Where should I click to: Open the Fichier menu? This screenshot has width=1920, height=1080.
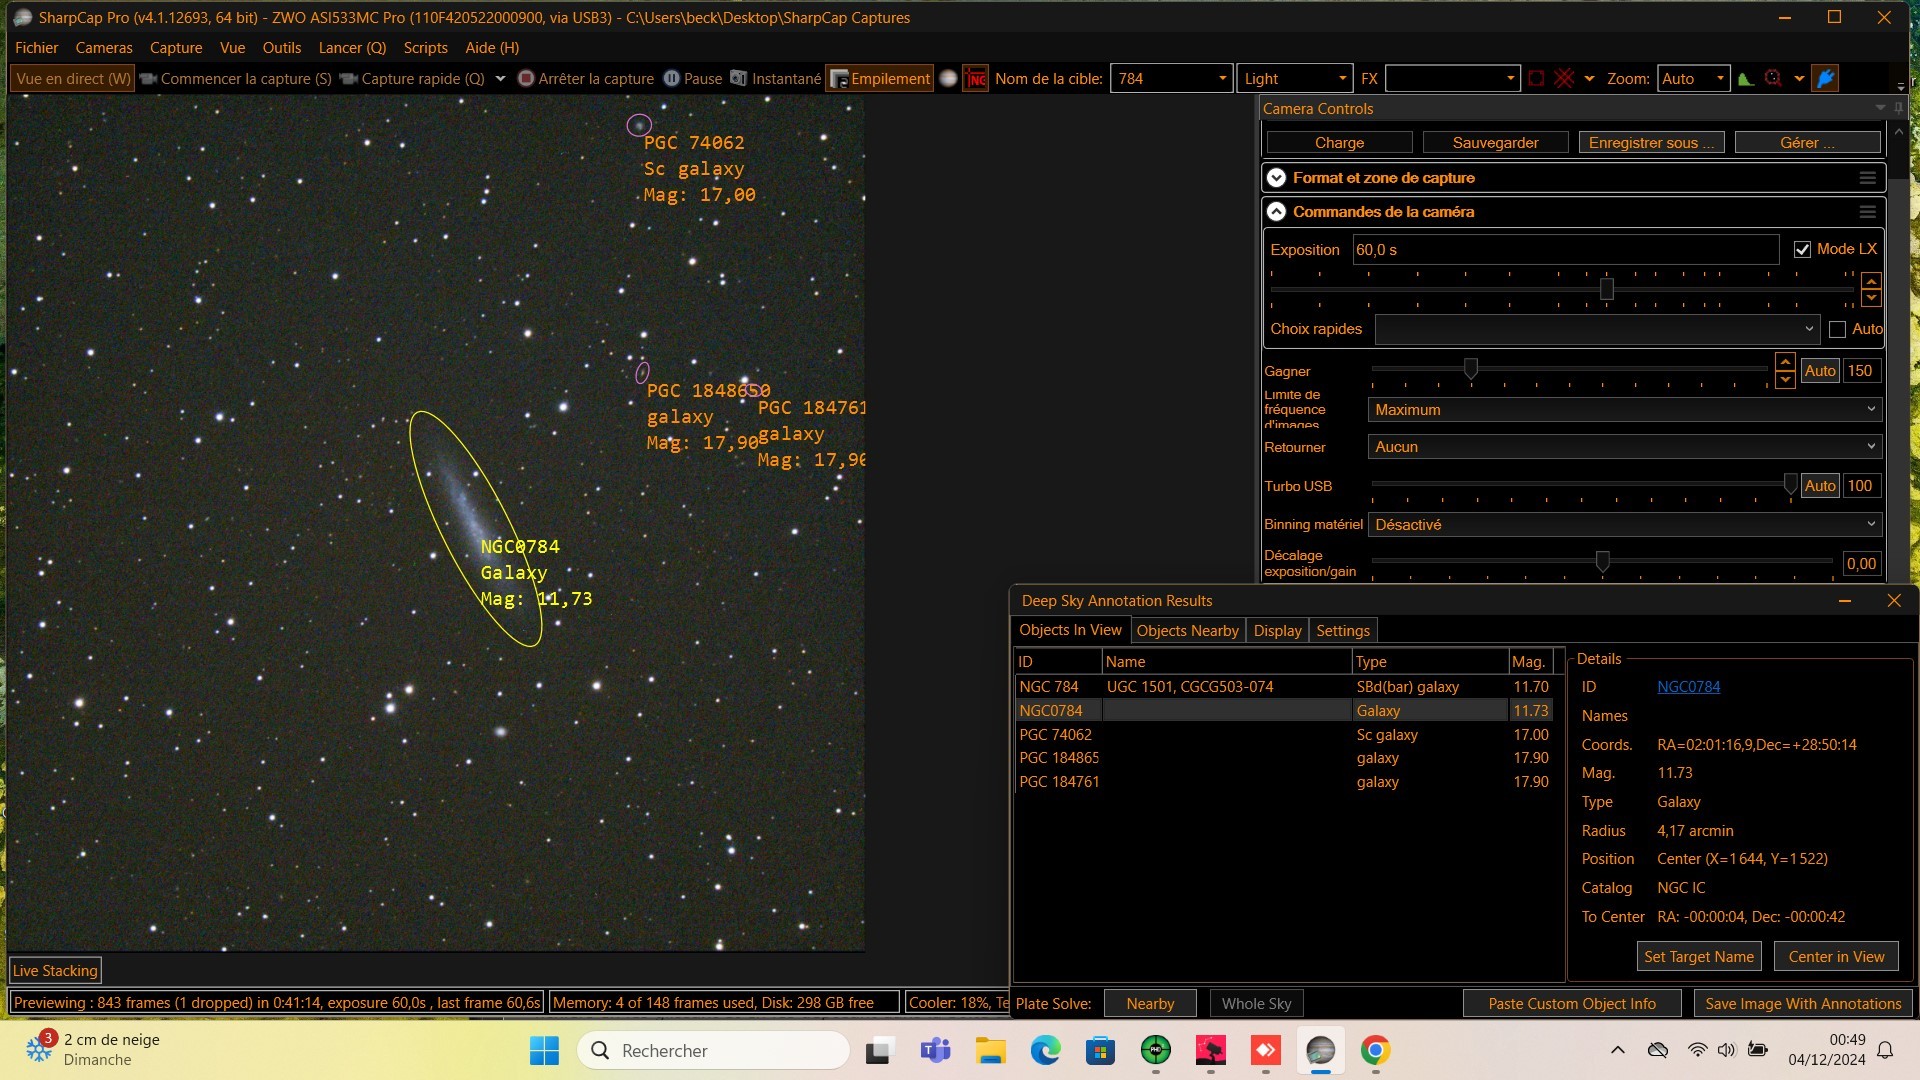[36, 48]
